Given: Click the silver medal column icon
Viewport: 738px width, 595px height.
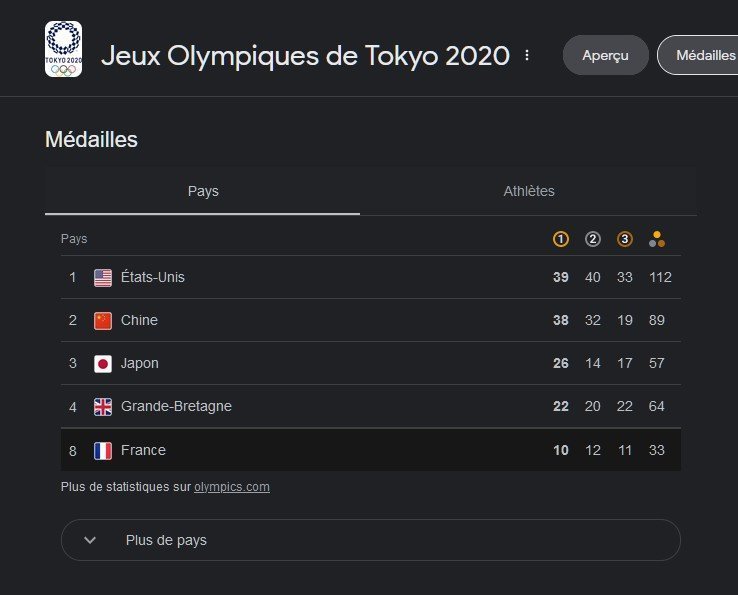Looking at the screenshot, I should 593,239.
